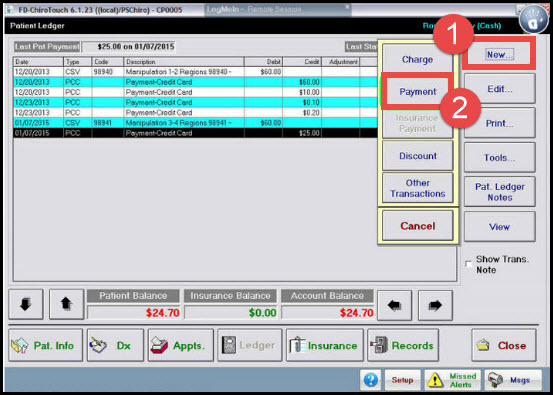The height and width of the screenshot is (395, 553).
Task: Select the 12/20/2013 CSV 98940 row
Action: pyautogui.click(x=195, y=72)
